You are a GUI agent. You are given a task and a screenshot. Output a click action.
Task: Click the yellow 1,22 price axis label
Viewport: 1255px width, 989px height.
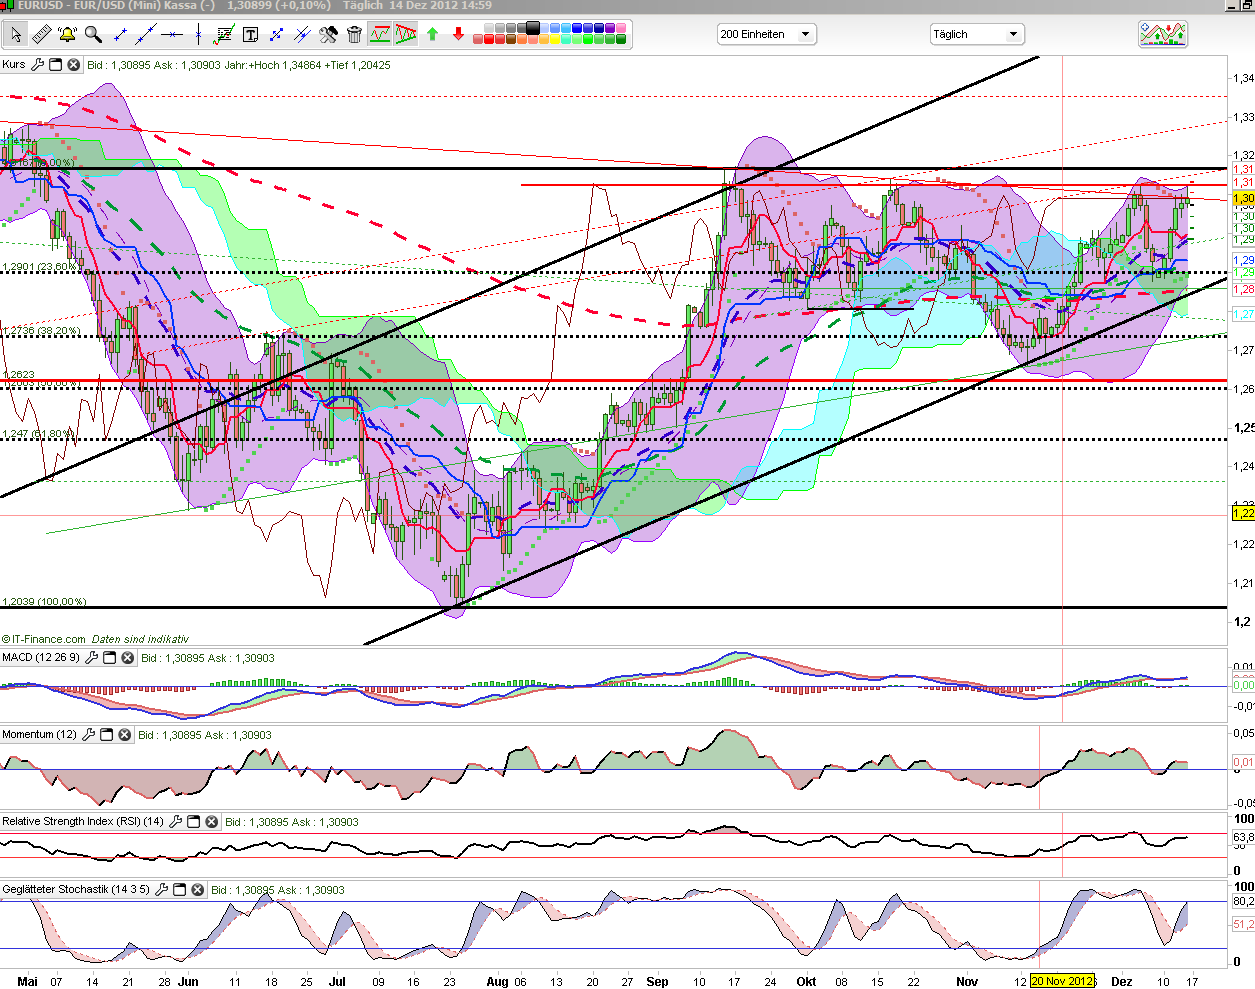1243,513
